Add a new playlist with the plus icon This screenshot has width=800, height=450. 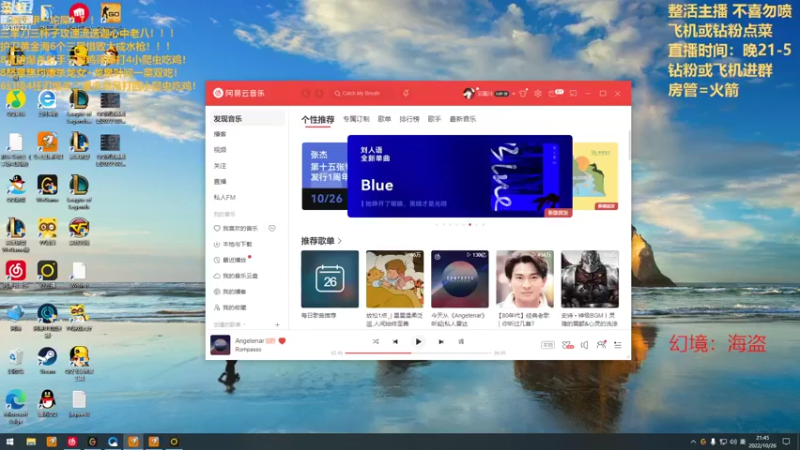click(277, 324)
